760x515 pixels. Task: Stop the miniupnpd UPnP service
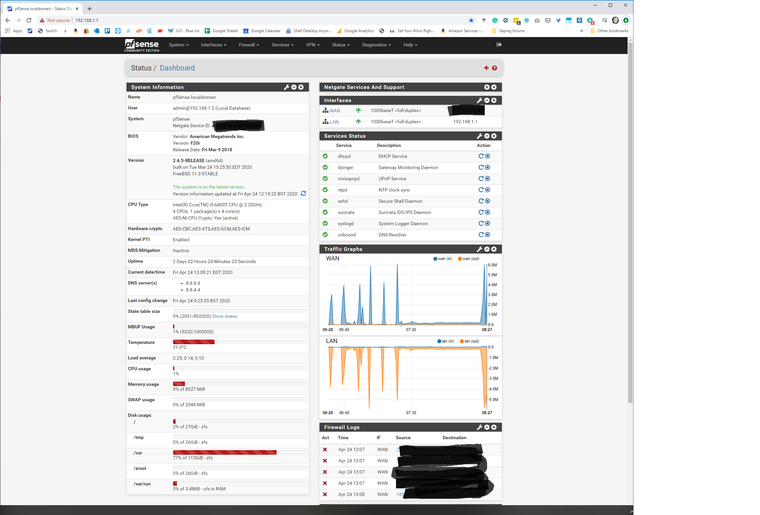coord(488,179)
